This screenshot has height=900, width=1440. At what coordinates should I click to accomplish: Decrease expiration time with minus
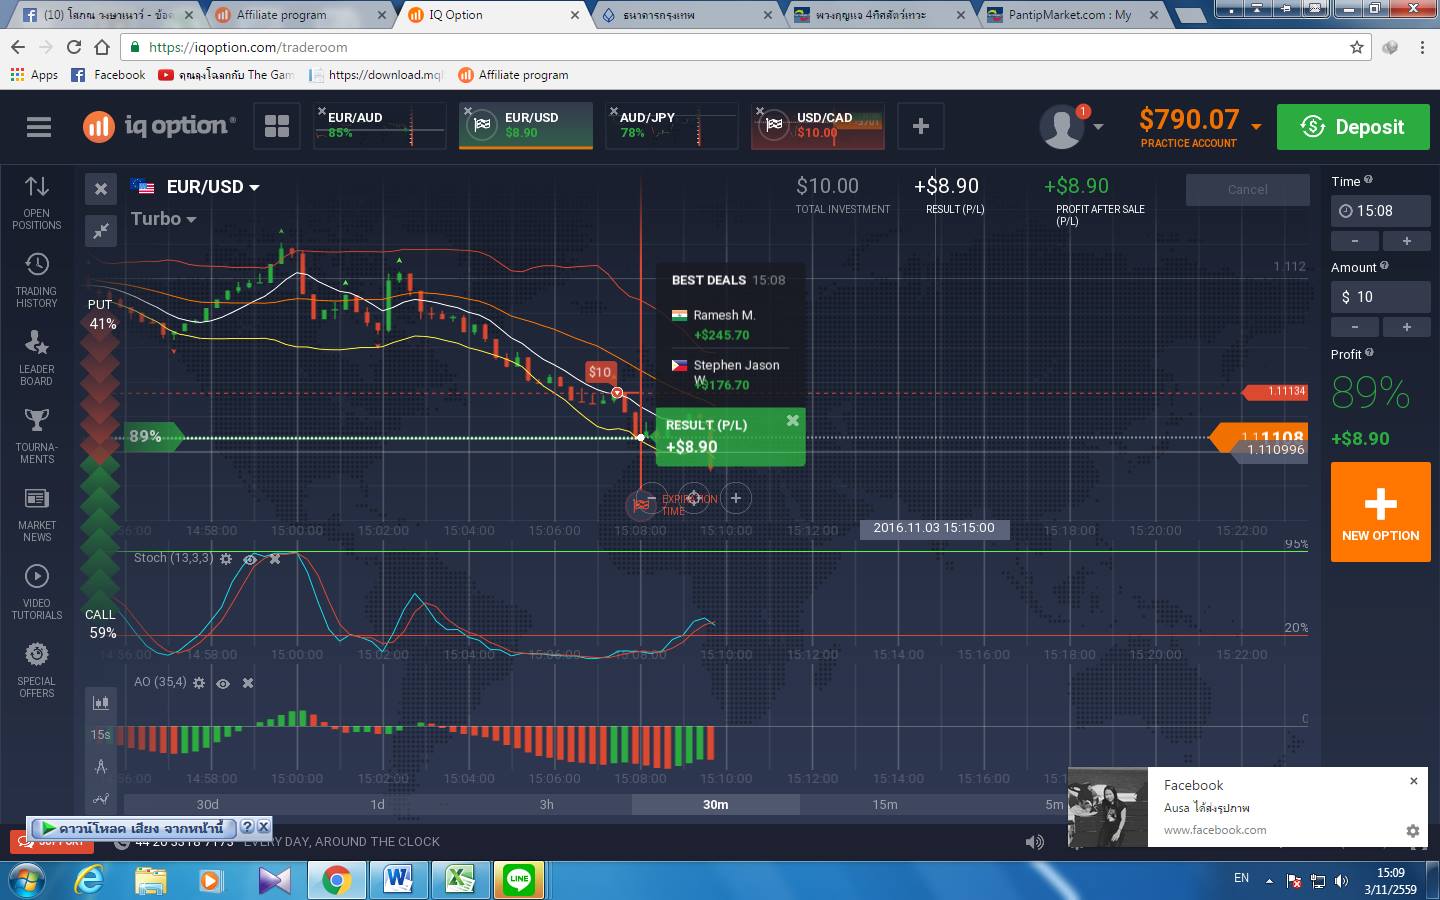coord(1355,241)
